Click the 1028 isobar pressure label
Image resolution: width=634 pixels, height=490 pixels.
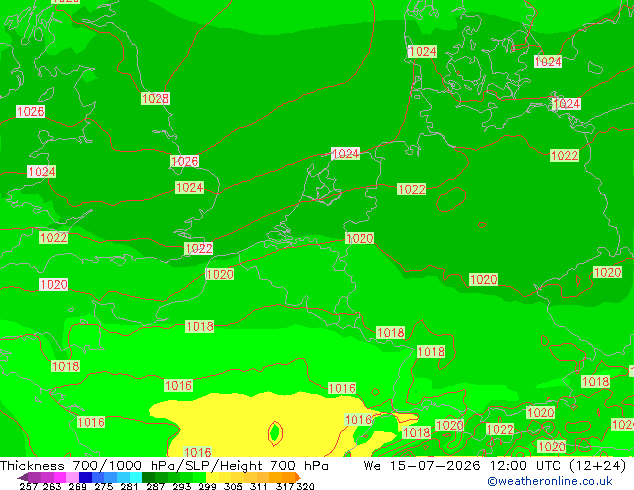pos(155,98)
